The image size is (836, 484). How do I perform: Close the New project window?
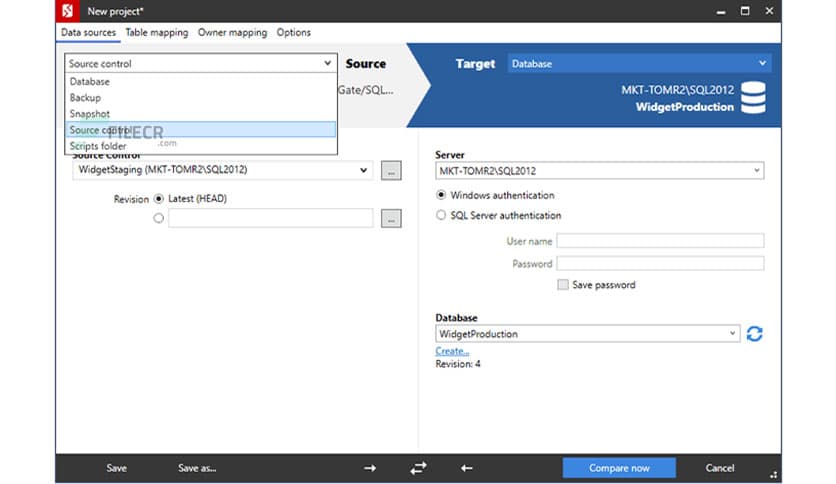769,11
